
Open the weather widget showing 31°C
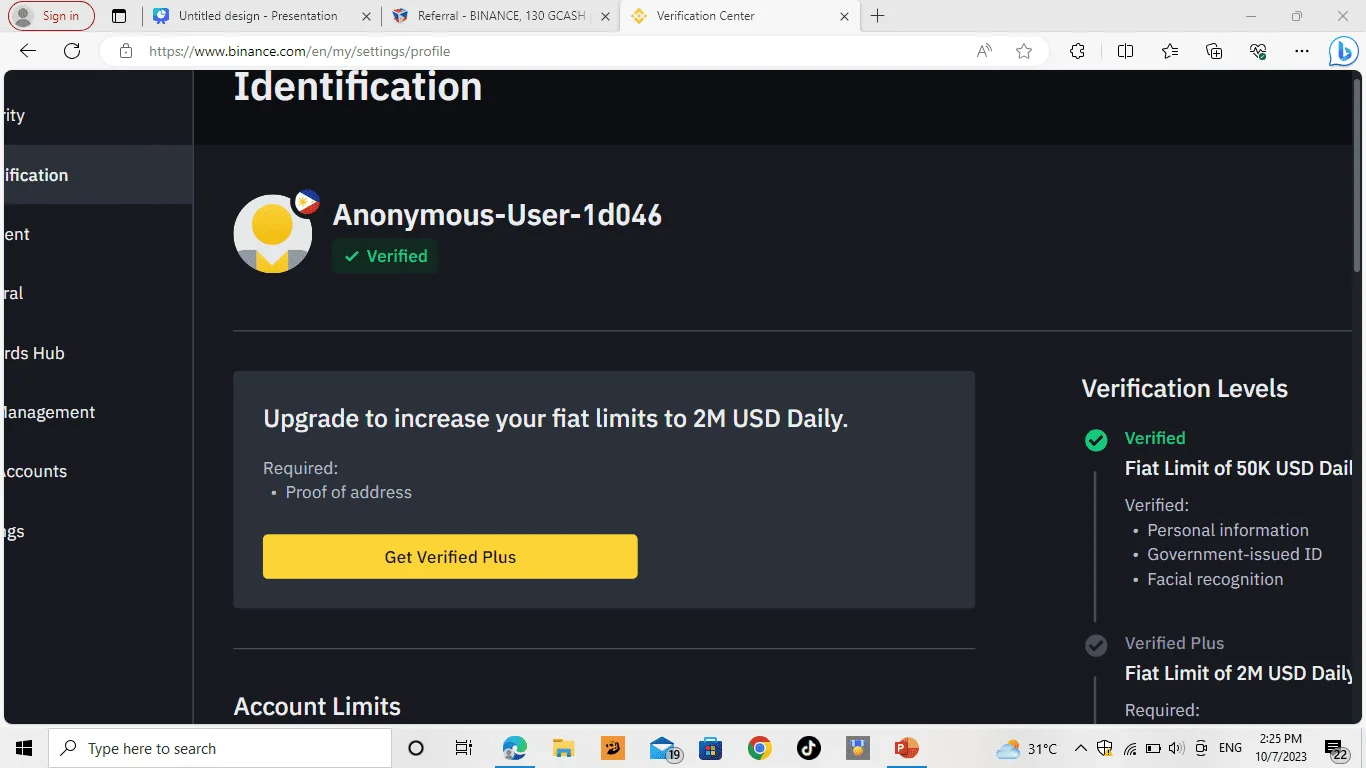[x=1027, y=748]
